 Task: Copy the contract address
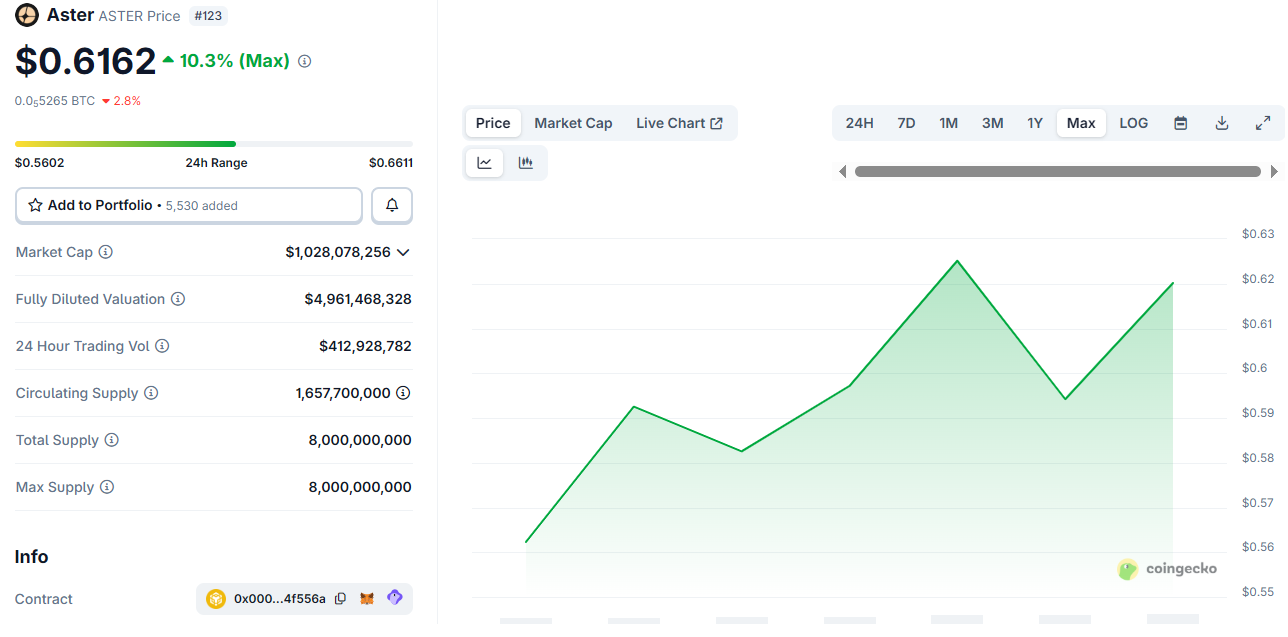[340, 599]
